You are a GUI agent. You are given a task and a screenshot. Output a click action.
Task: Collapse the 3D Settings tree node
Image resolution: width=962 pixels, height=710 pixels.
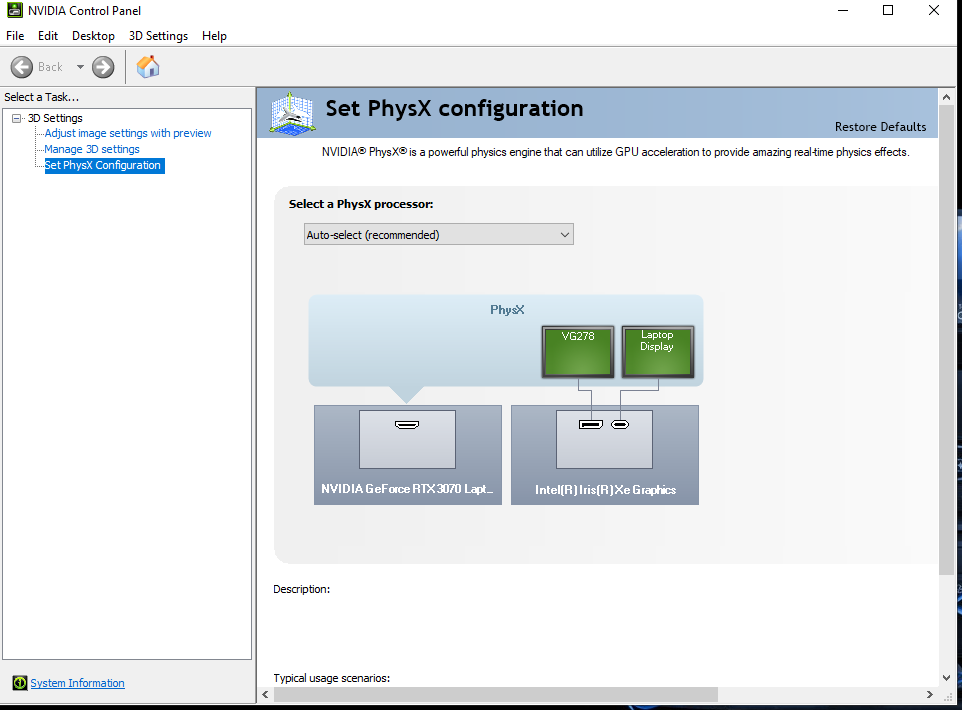click(x=17, y=118)
